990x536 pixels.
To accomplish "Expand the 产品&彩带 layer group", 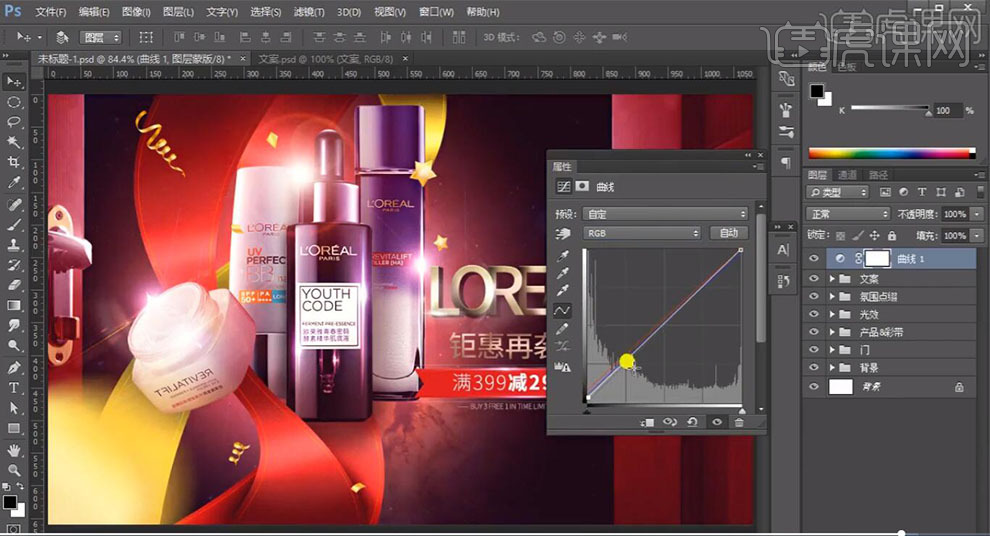I will [832, 331].
